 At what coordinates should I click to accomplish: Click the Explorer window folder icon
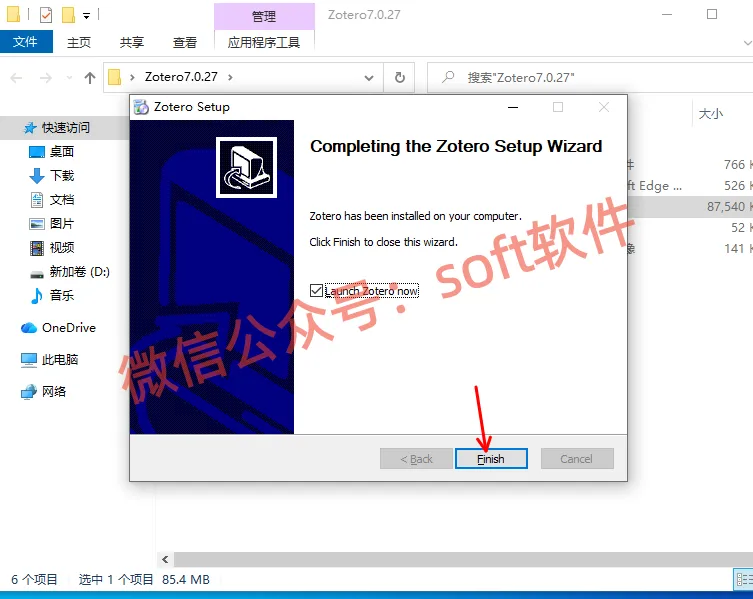[13, 14]
